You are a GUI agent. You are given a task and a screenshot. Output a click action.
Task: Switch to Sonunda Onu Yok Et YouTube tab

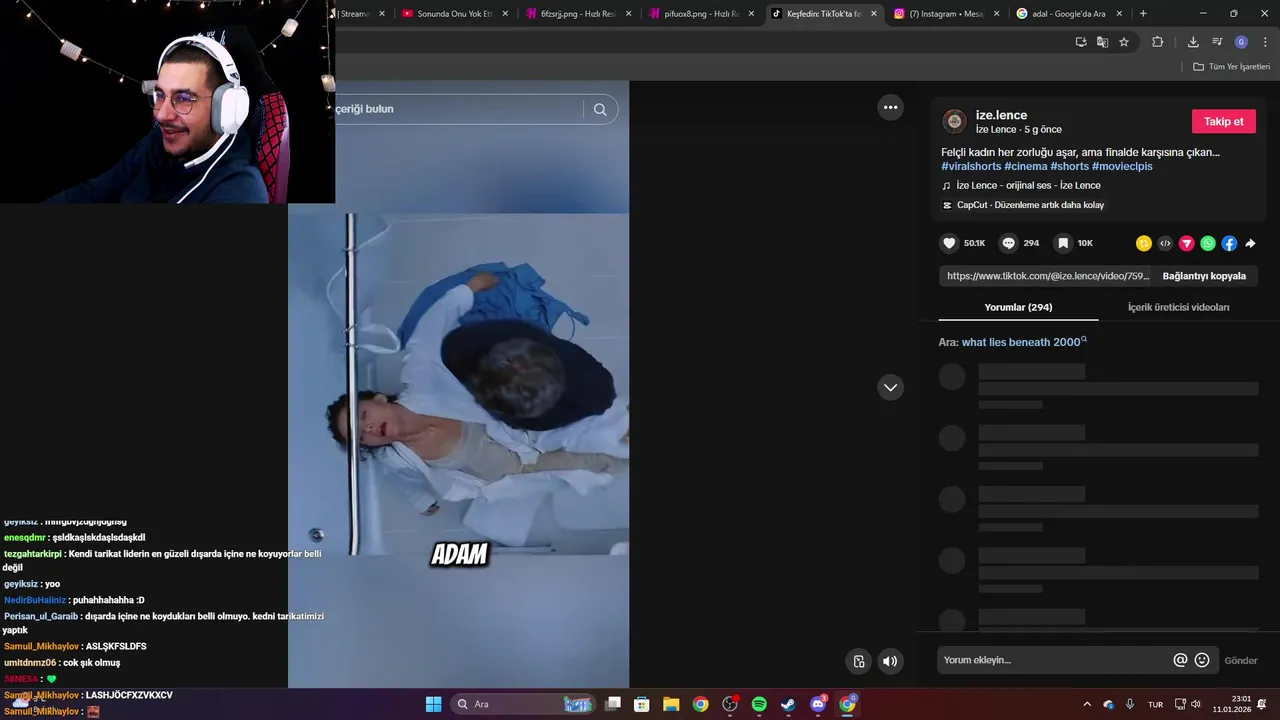click(455, 14)
